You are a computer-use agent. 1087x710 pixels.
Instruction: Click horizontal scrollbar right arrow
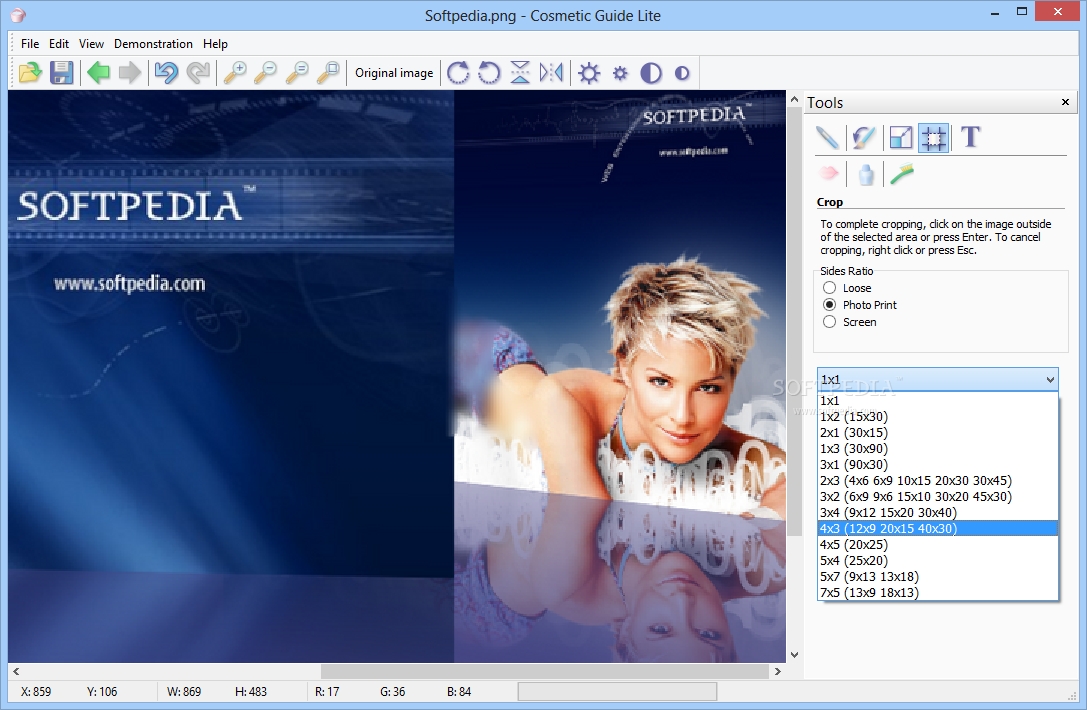[778, 671]
